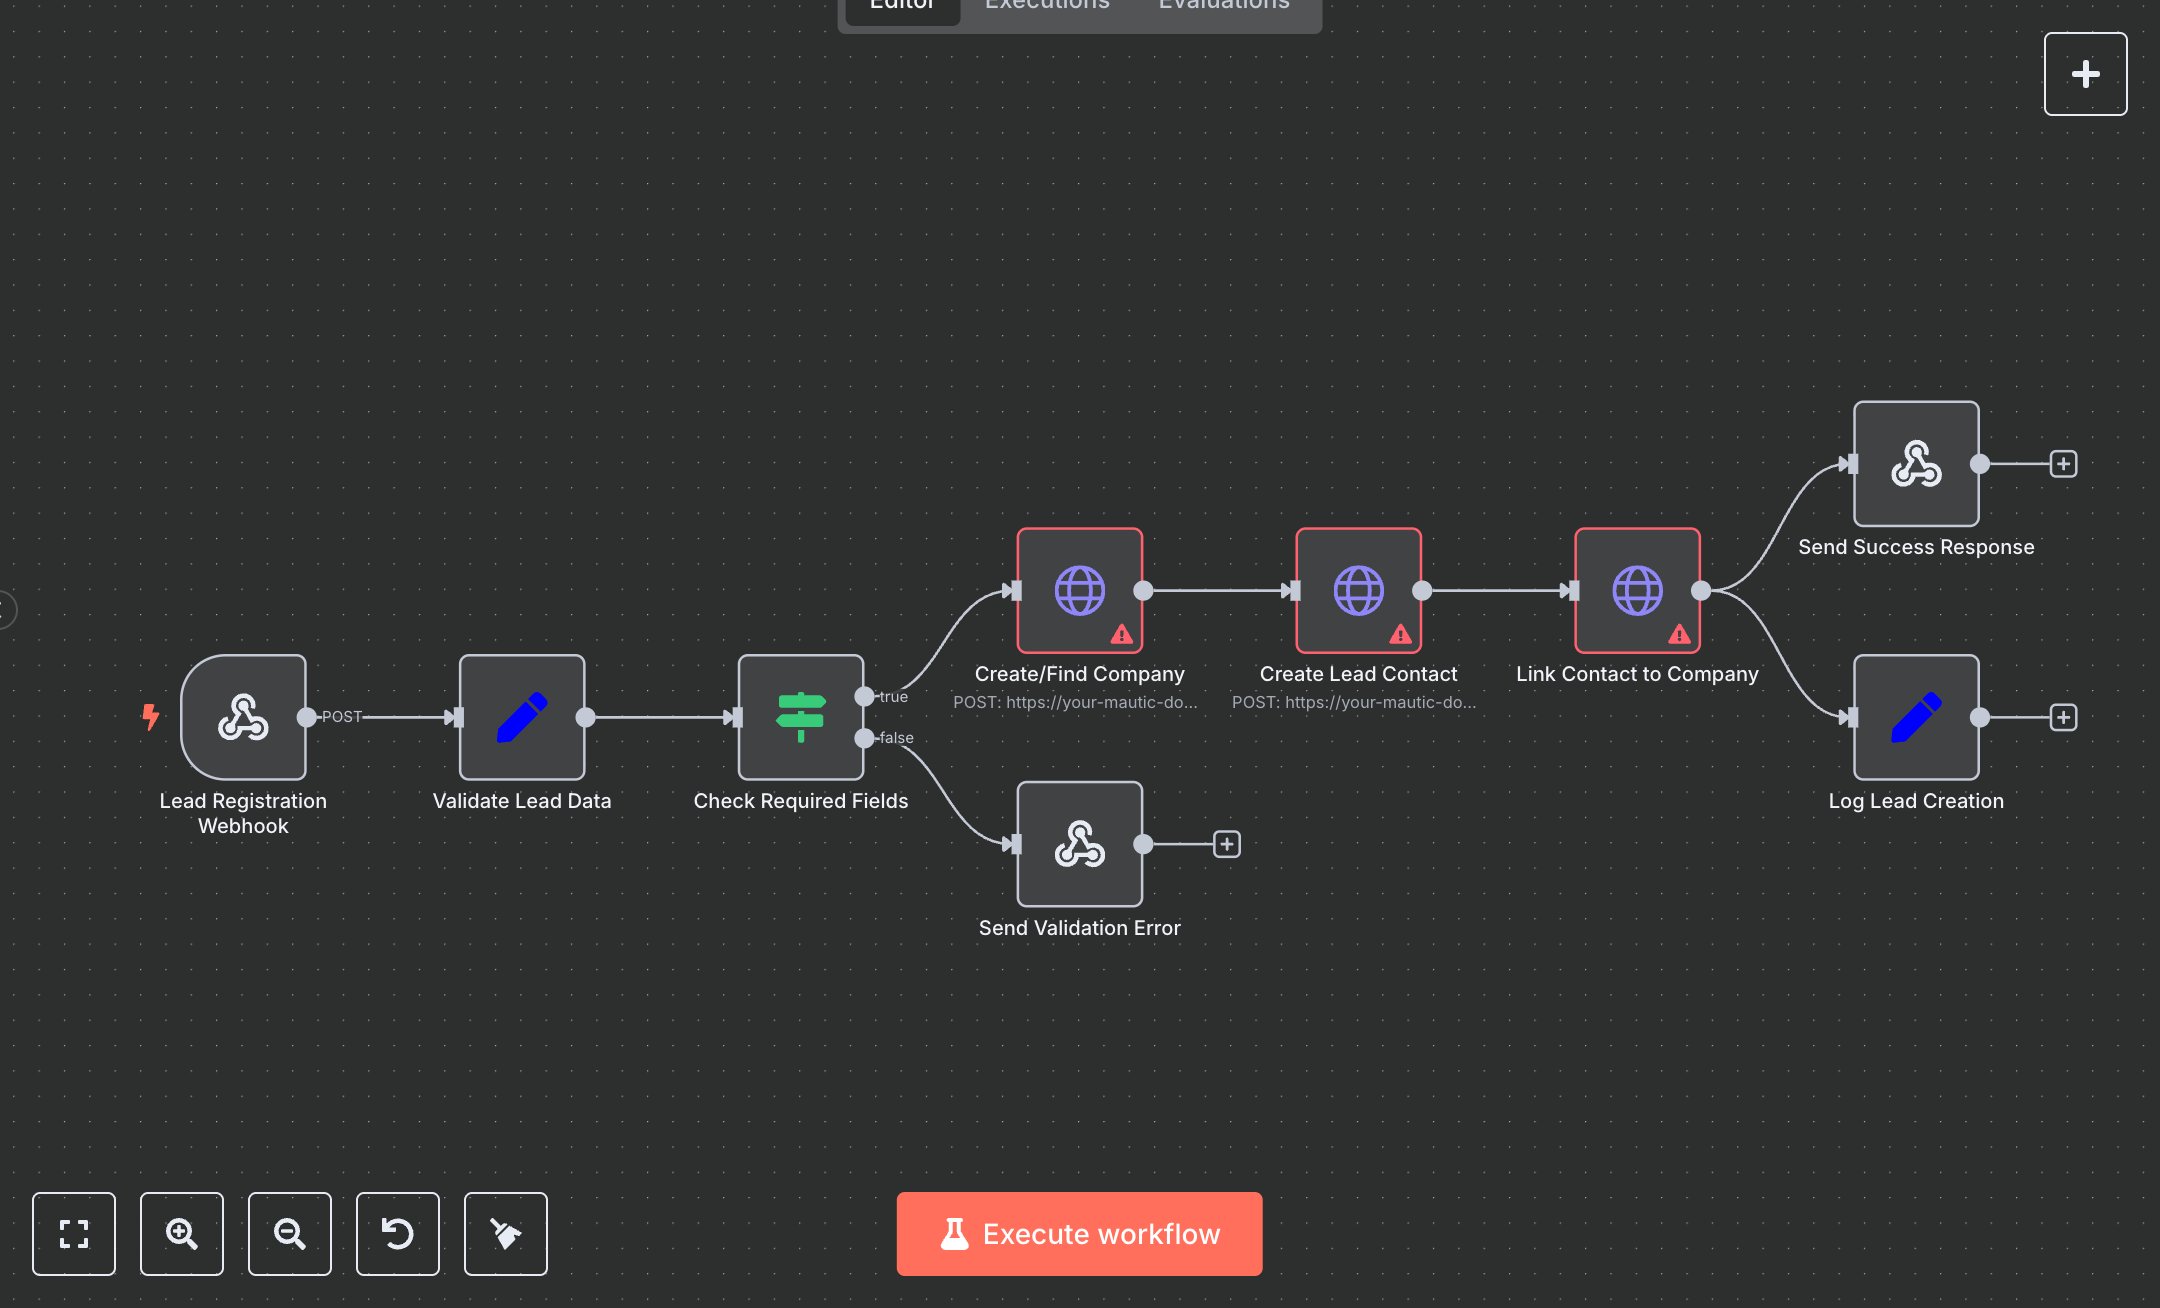The height and width of the screenshot is (1308, 2160).
Task: Select the Lead Registration Webhook trigger node
Action: (x=242, y=716)
